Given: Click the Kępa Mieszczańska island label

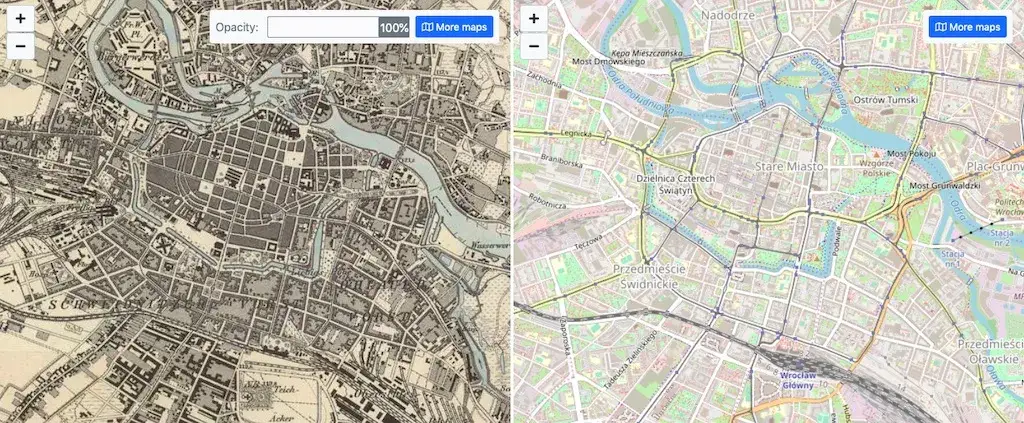Looking at the screenshot, I should 648,52.
